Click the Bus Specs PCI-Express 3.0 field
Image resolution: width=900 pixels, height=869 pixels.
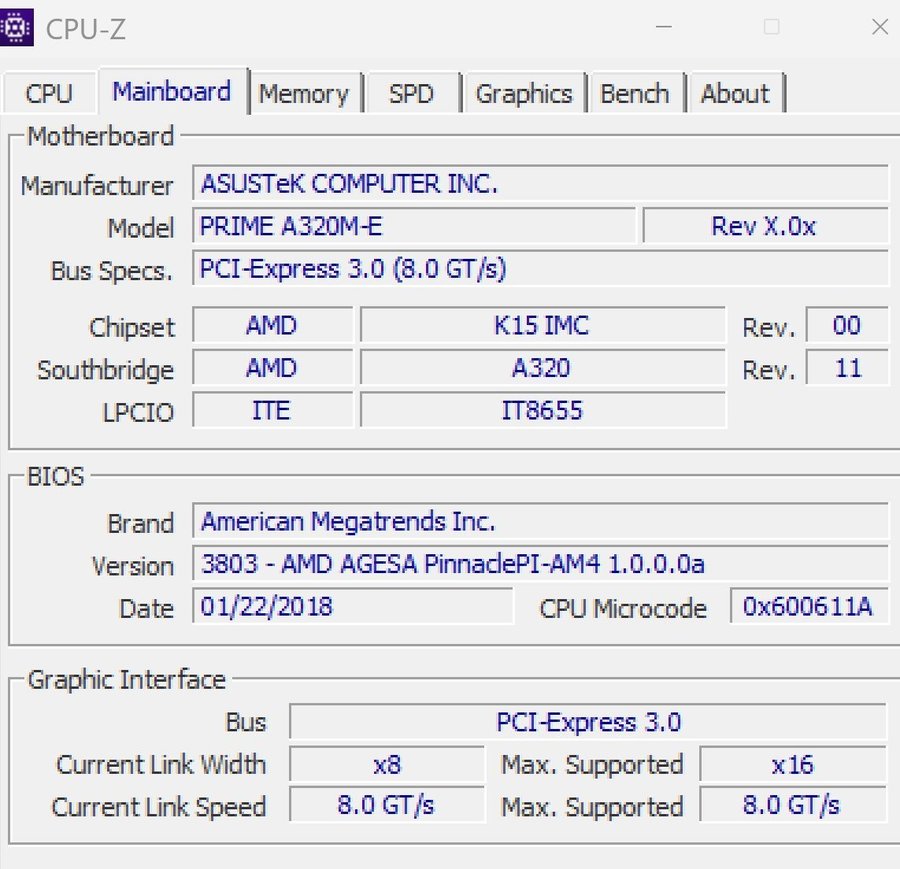(x=540, y=269)
